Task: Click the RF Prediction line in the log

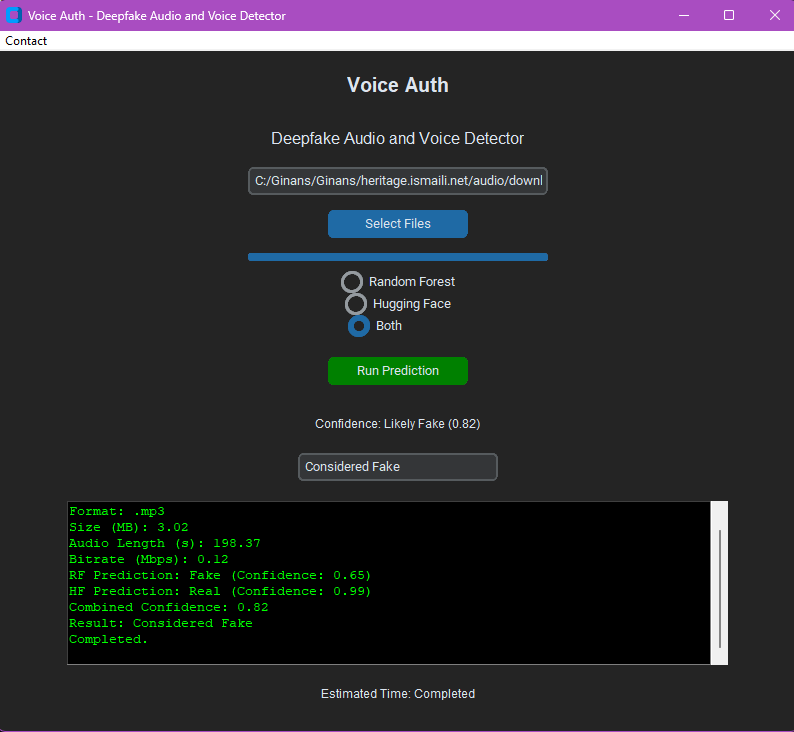Action: click(220, 576)
